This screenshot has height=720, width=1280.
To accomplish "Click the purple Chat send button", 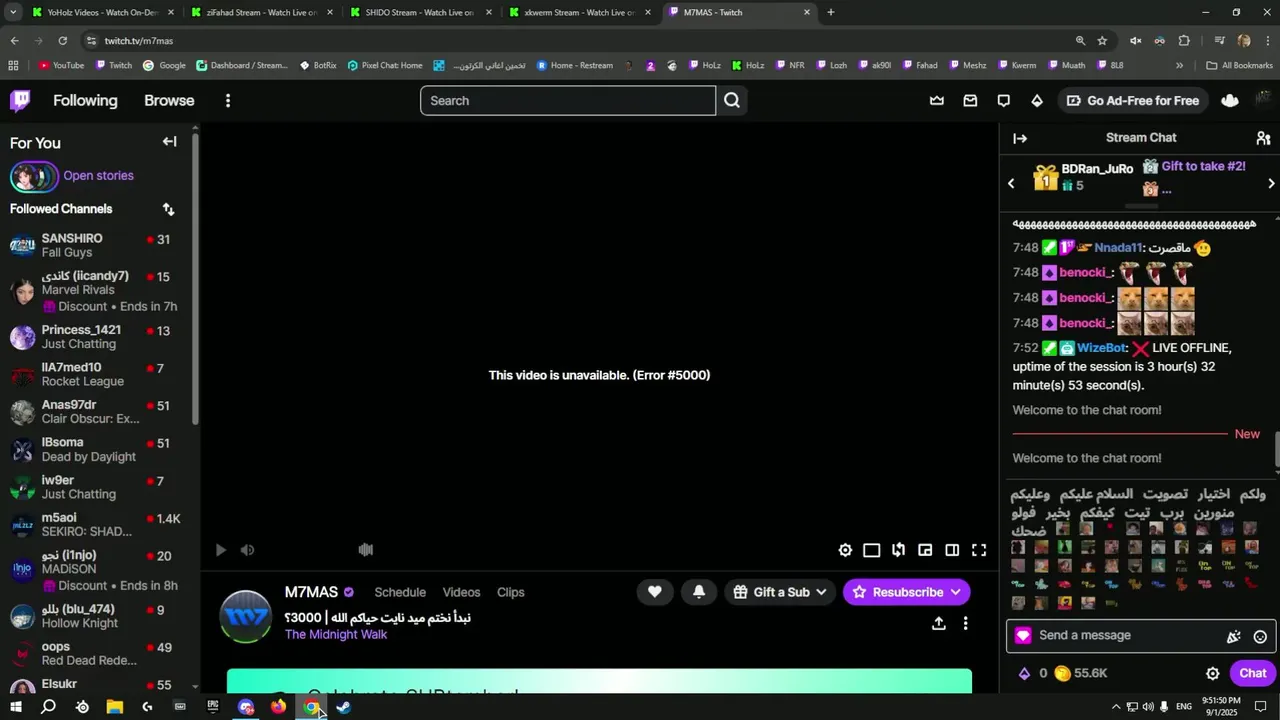I will point(1253,673).
